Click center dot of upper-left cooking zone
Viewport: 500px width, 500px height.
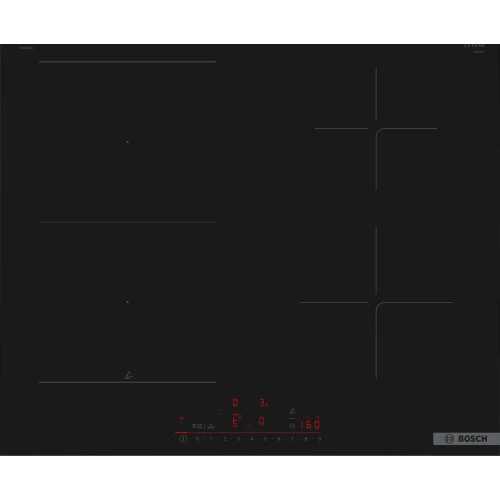click(127, 142)
